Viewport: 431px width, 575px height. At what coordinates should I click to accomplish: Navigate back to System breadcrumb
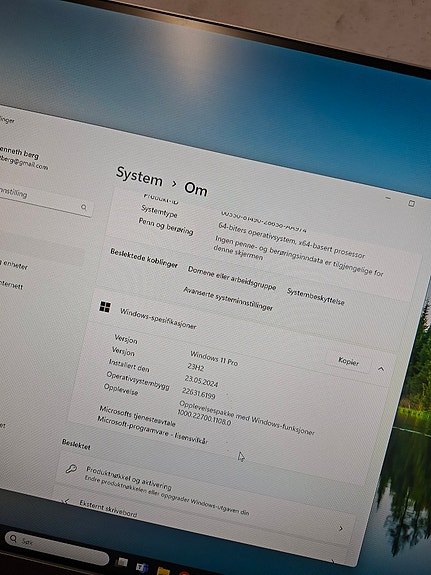tap(139, 176)
